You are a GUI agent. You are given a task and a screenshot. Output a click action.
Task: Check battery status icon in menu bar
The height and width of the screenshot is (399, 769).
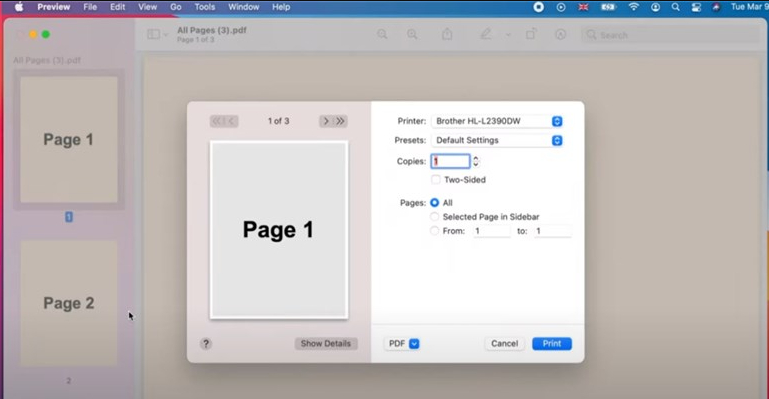pyautogui.click(x=608, y=7)
